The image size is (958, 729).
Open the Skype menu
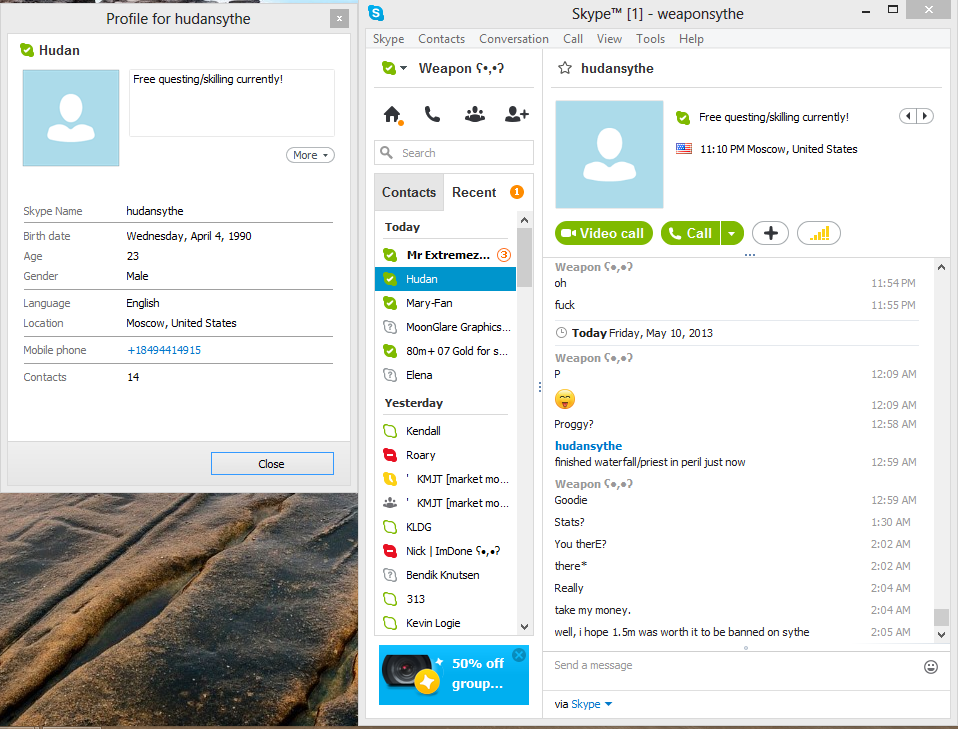(x=389, y=38)
